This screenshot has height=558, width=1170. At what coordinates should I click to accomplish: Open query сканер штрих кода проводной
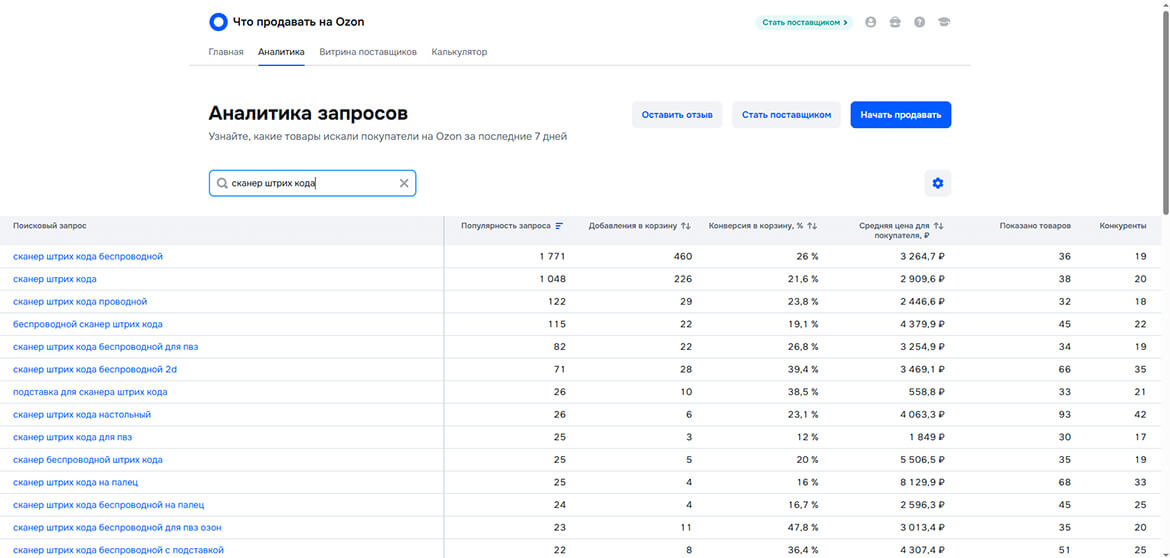coord(80,301)
